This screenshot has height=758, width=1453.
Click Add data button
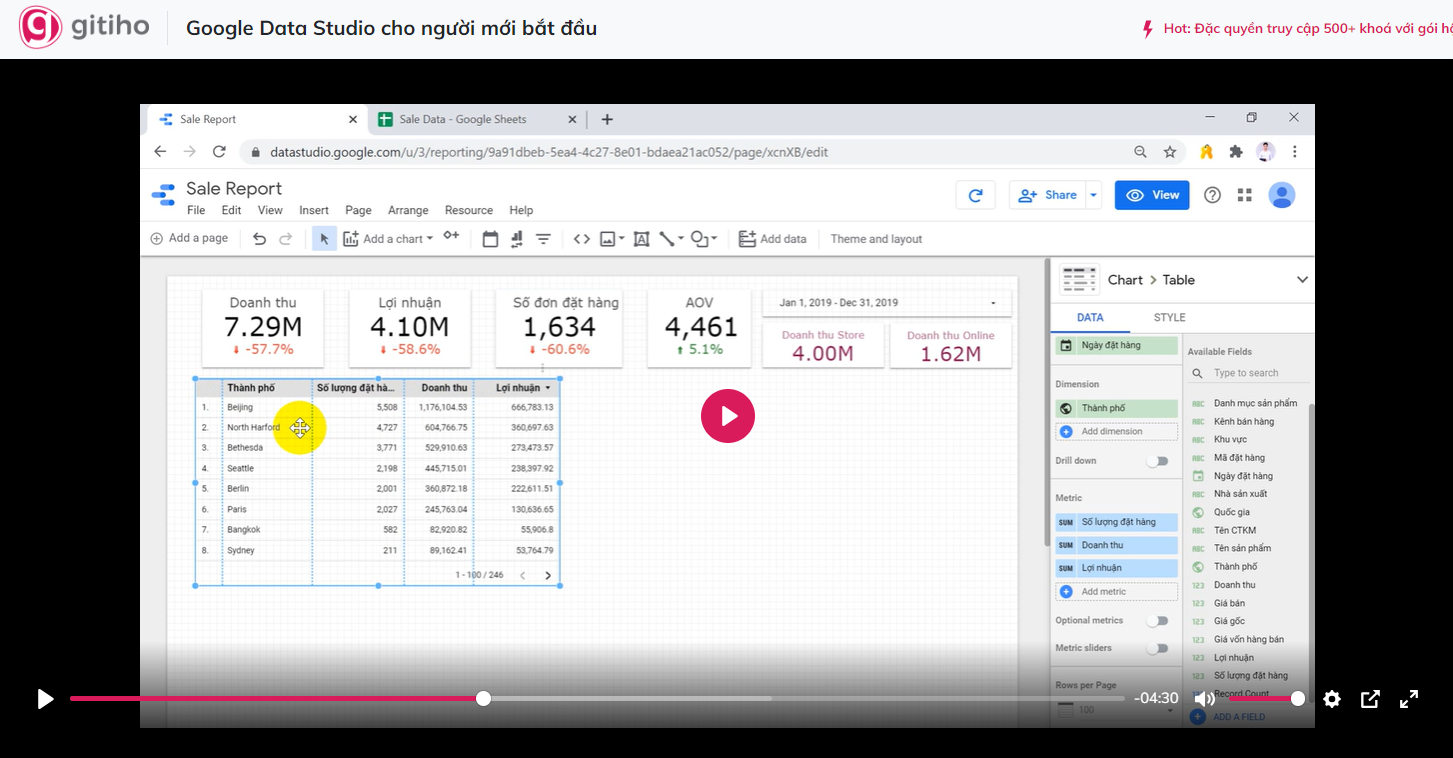772,239
